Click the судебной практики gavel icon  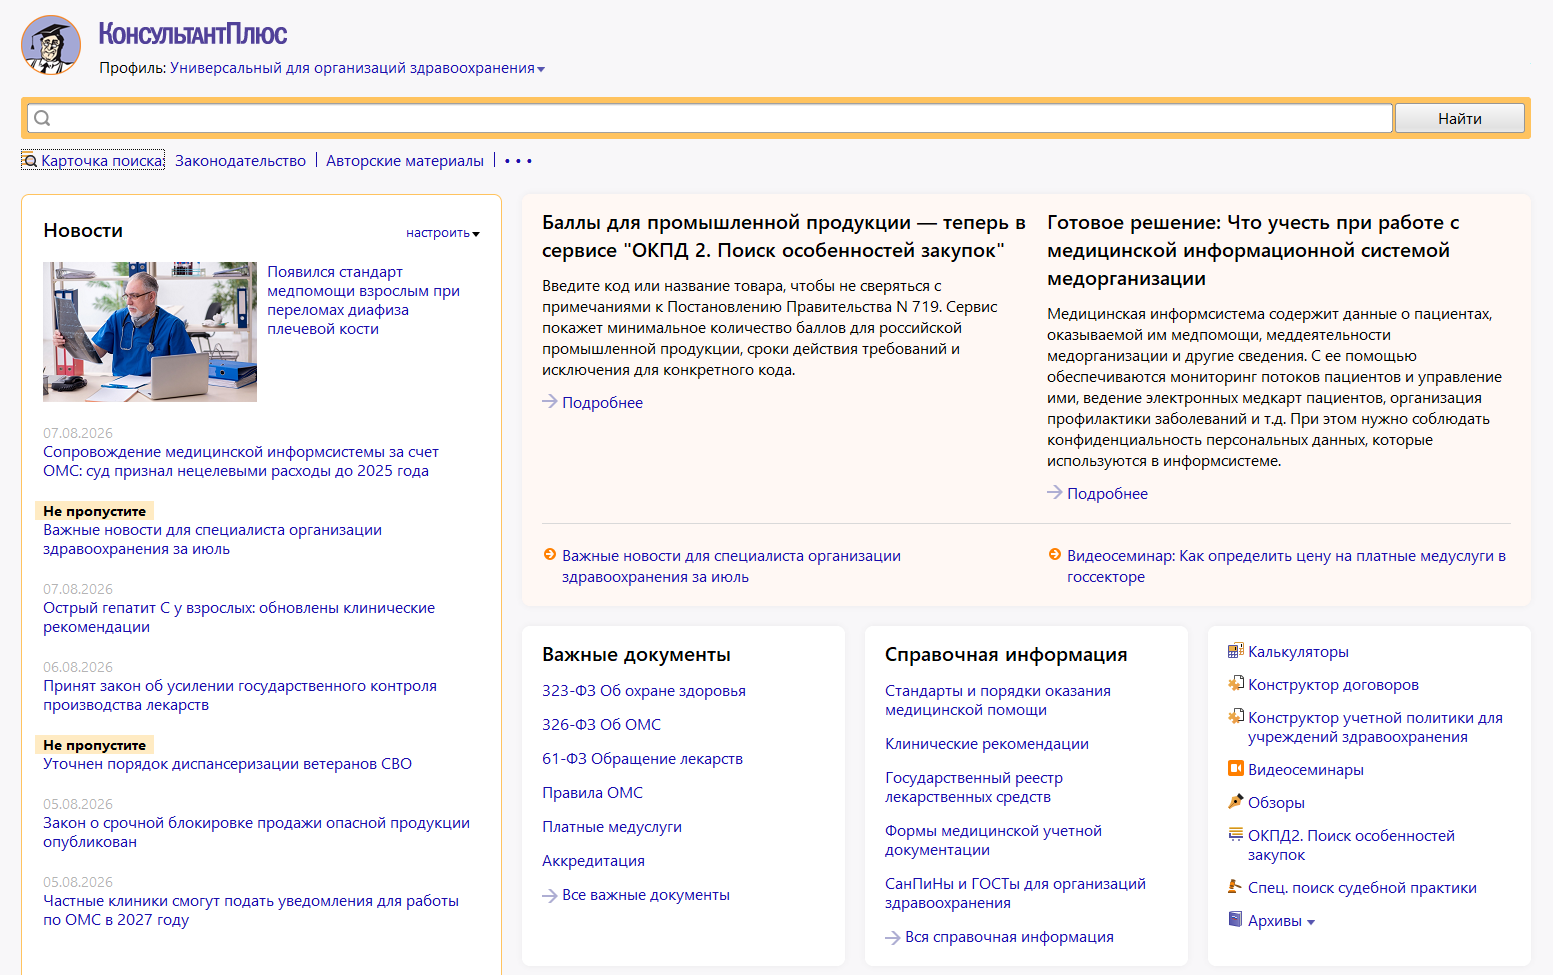coord(1236,886)
